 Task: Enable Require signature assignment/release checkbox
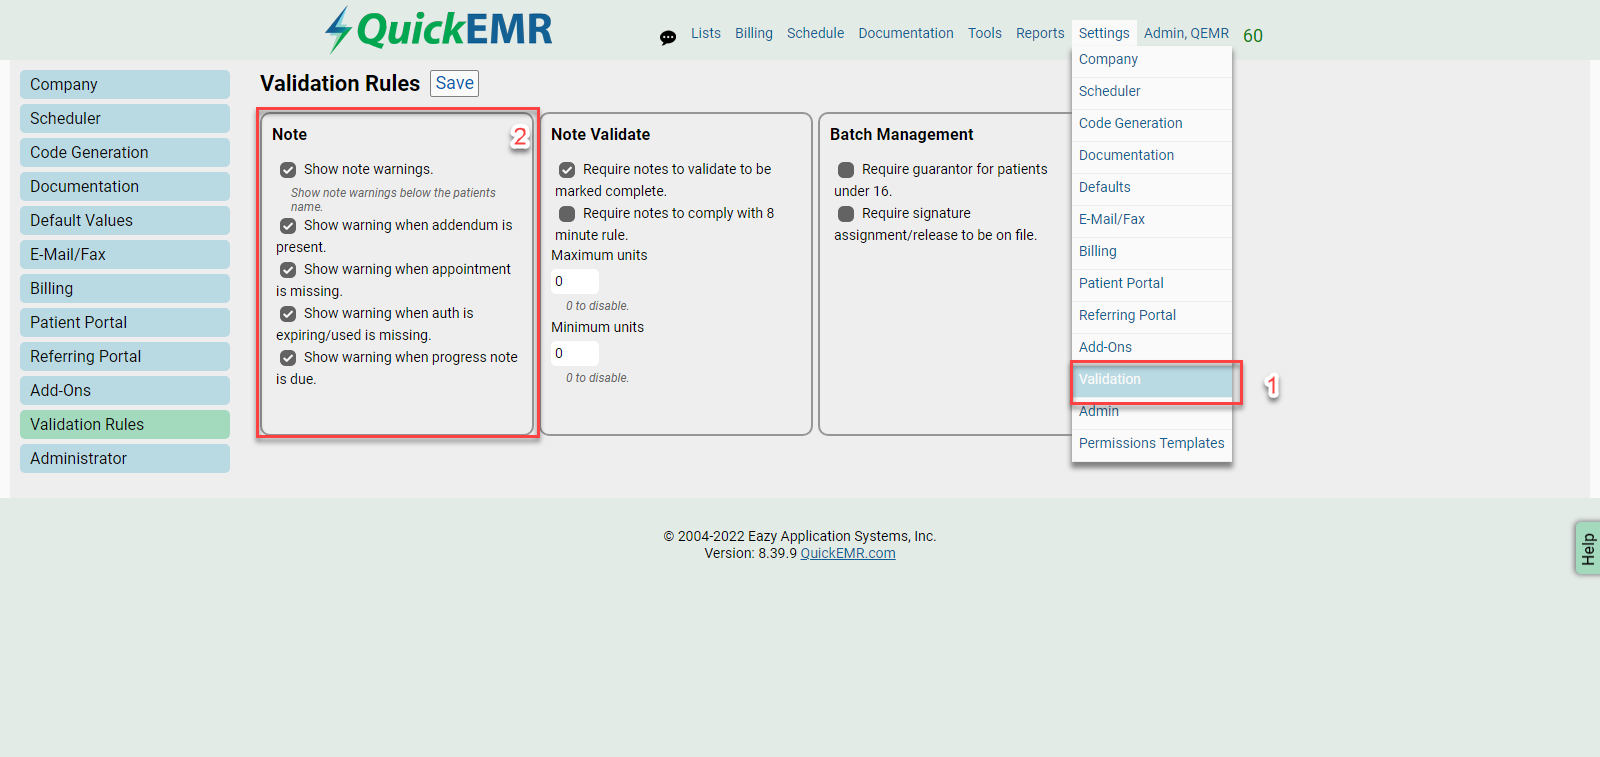pyautogui.click(x=846, y=214)
